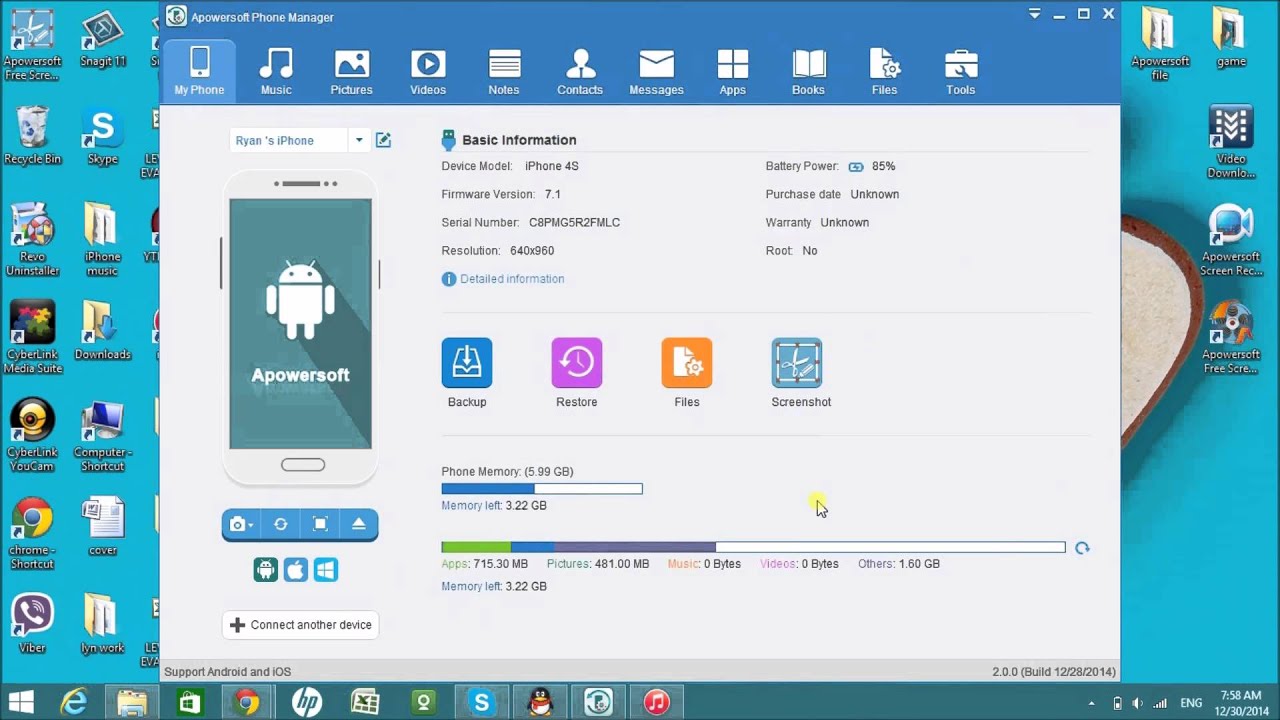Go to the Notes tab
This screenshot has height=720, width=1280.
click(x=504, y=71)
